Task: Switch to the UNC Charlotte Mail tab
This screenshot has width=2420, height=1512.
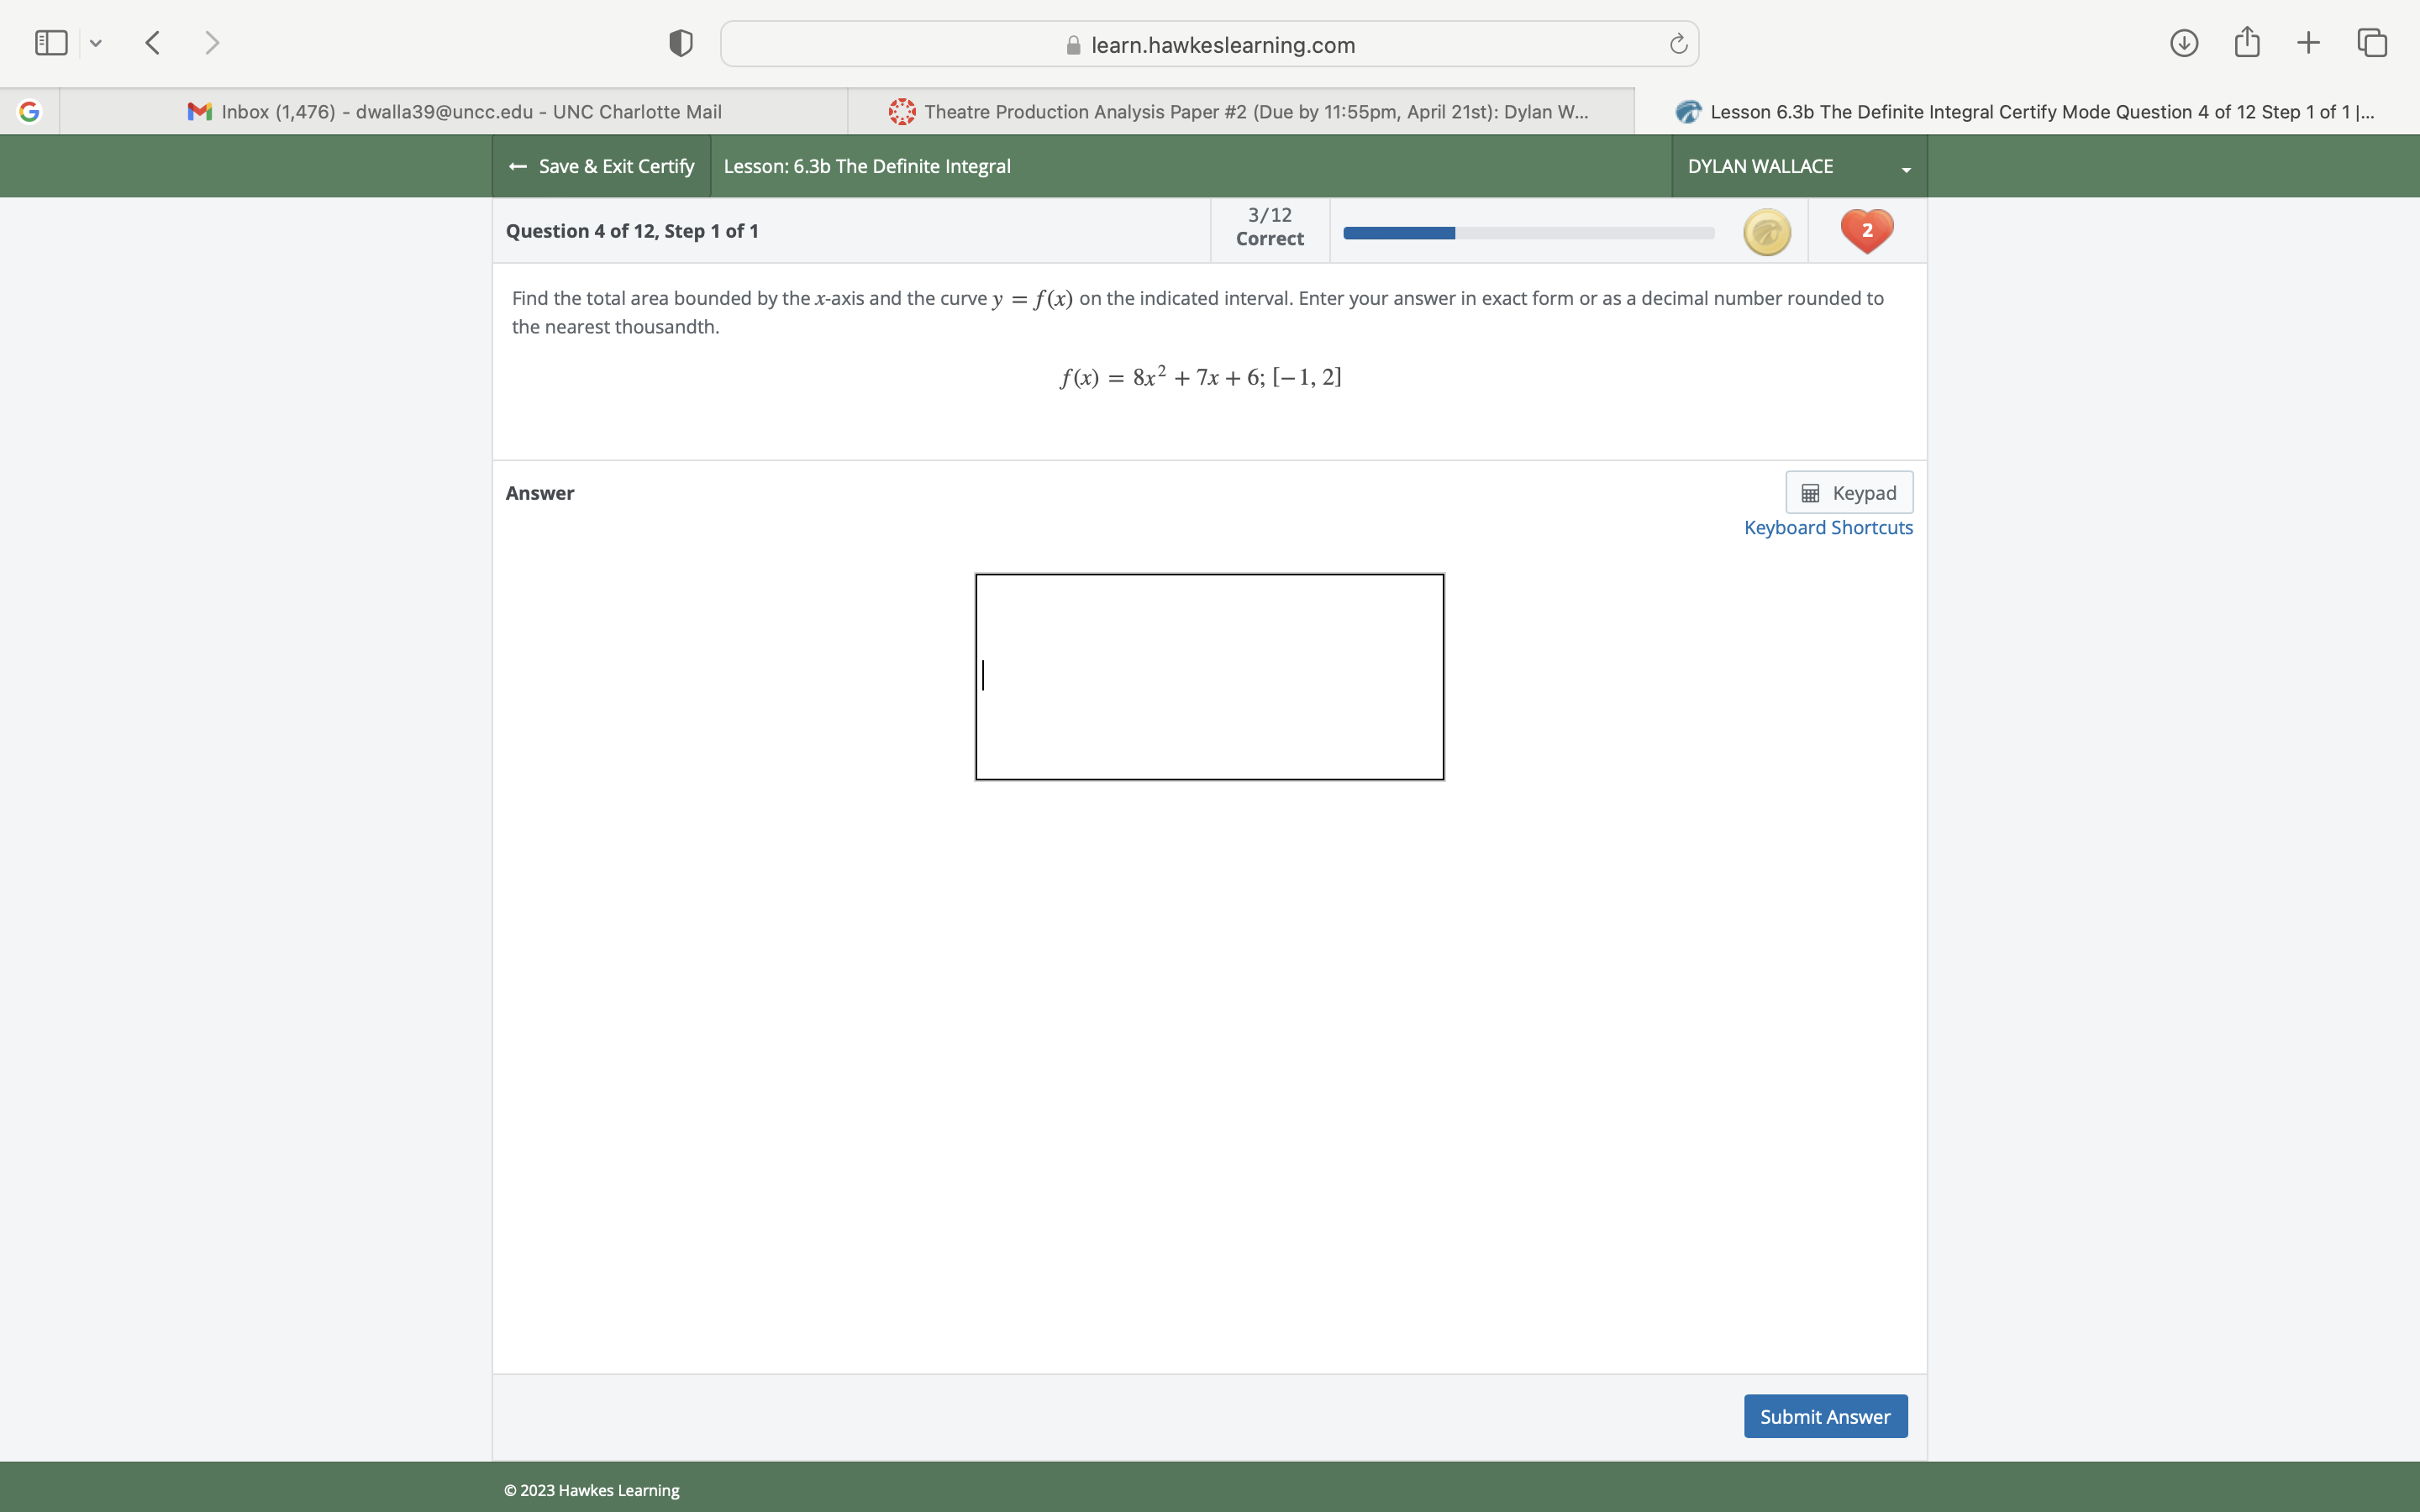Action: 454,112
